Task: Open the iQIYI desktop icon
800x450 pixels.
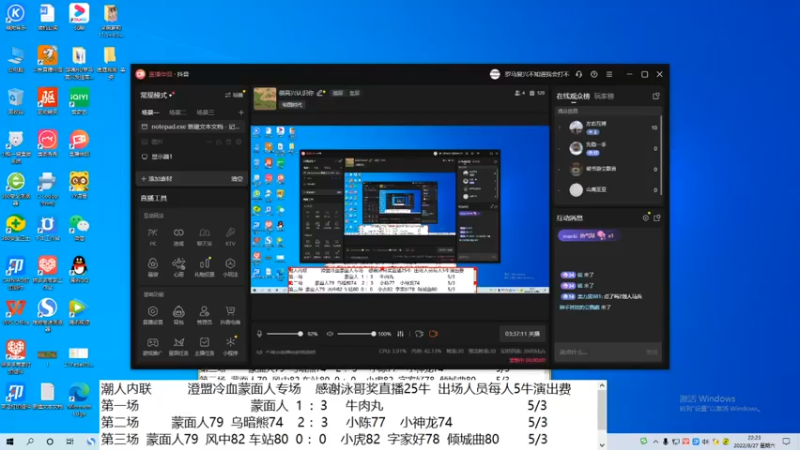Action: pos(79,101)
